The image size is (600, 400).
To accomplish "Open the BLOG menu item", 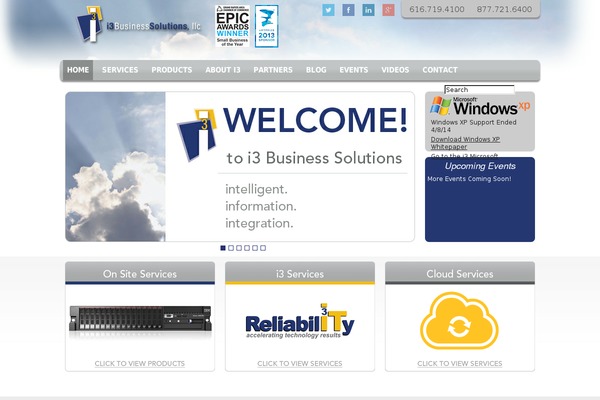I will click(316, 70).
